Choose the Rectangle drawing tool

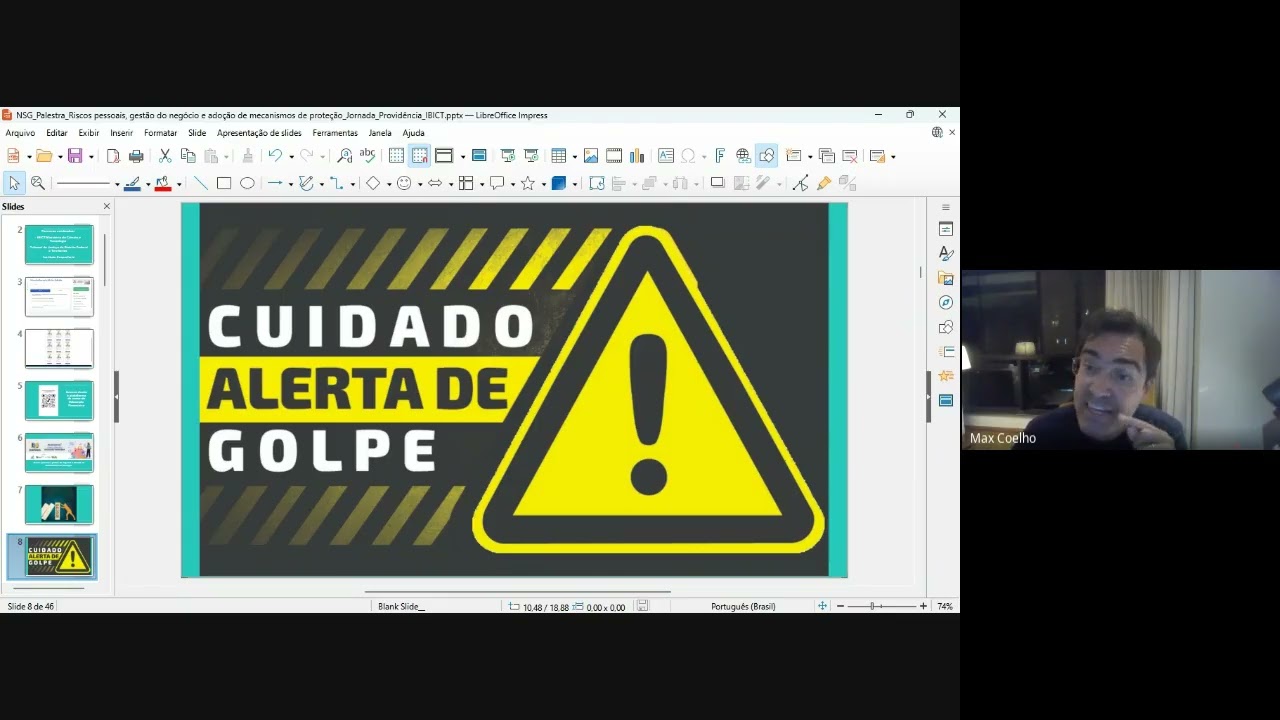coord(224,183)
